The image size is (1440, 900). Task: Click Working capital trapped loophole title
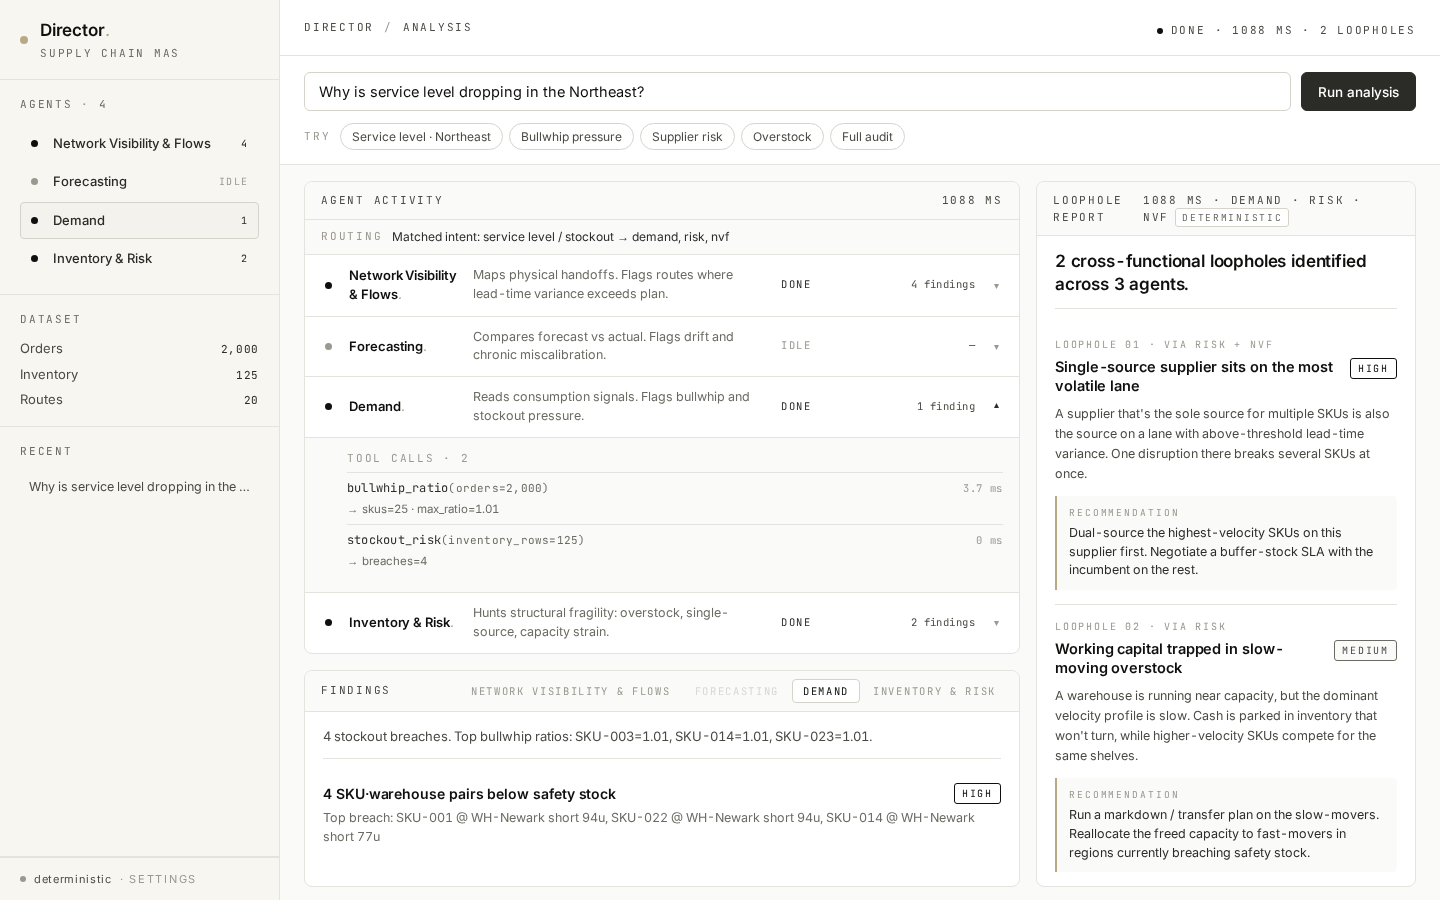(x=1169, y=659)
